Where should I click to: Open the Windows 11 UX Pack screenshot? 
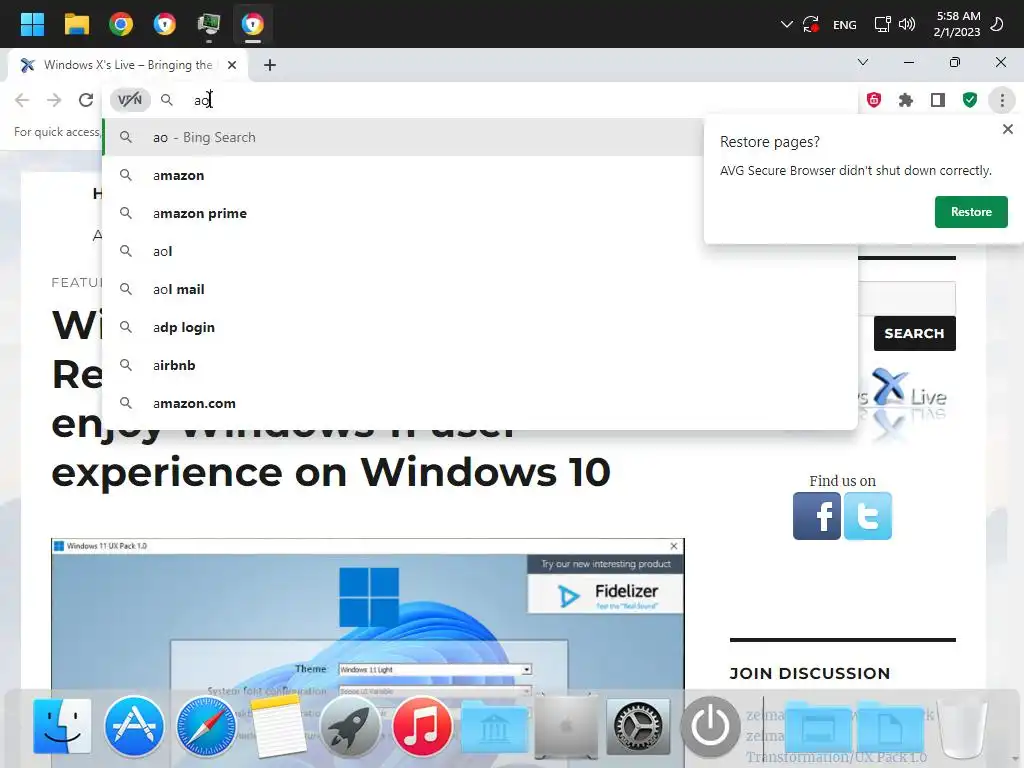pos(368,653)
